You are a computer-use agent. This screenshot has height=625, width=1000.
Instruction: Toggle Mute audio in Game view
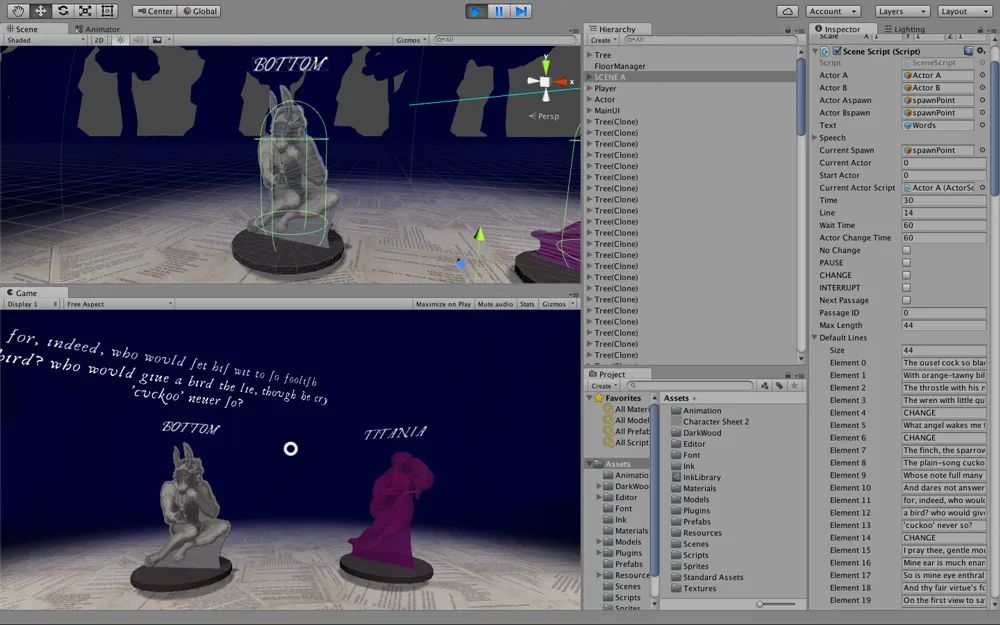coord(495,304)
